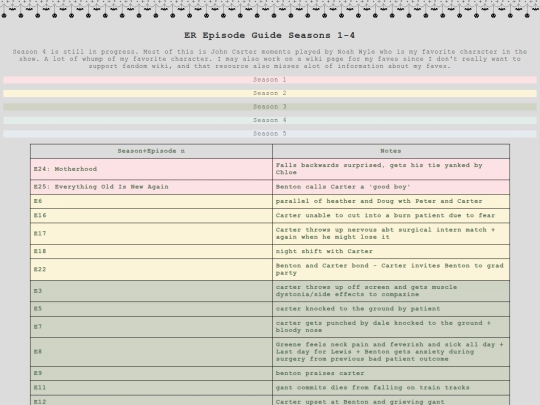540x405 pixels.
Task: Select the E22 episode cell
Action: (151, 269)
